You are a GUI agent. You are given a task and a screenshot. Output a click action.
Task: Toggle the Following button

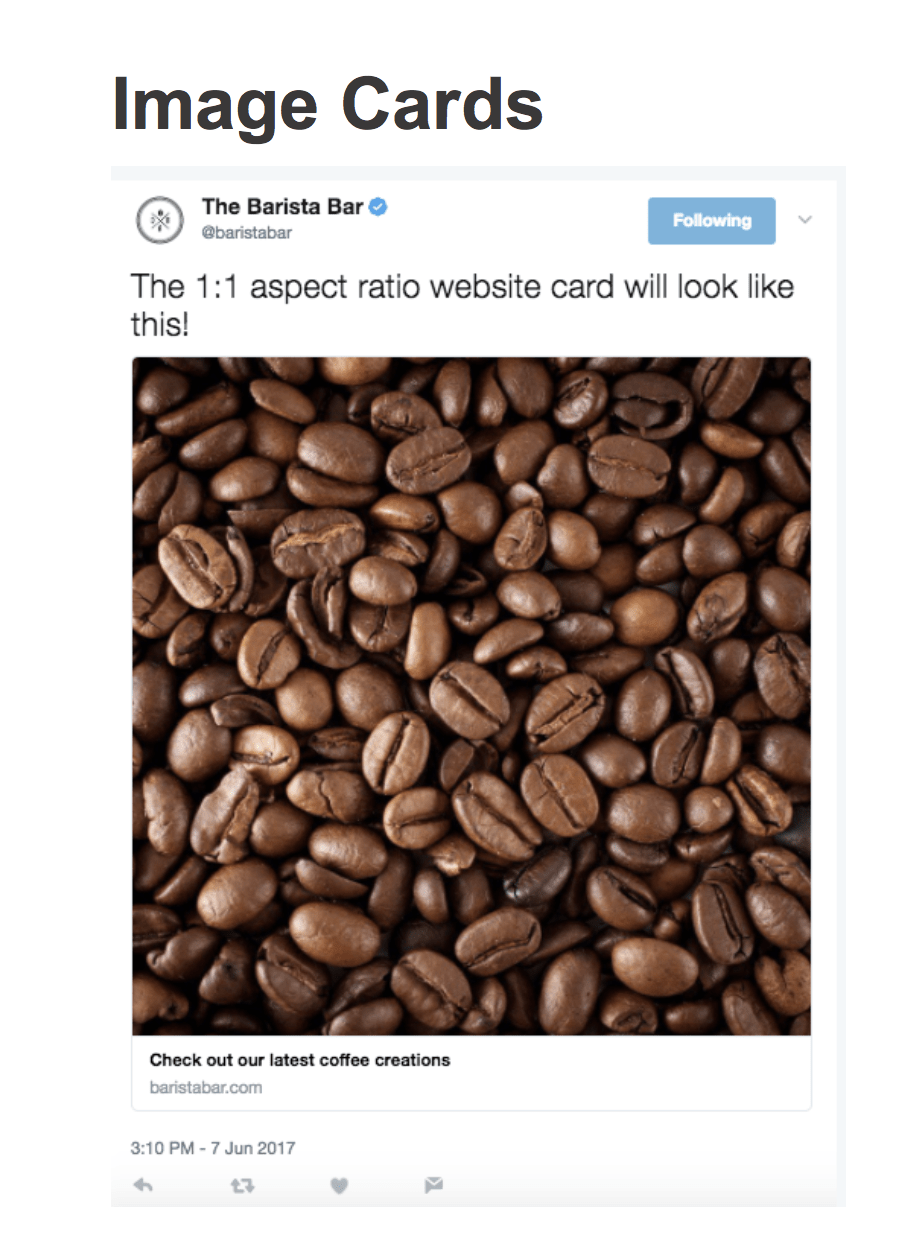click(x=712, y=220)
